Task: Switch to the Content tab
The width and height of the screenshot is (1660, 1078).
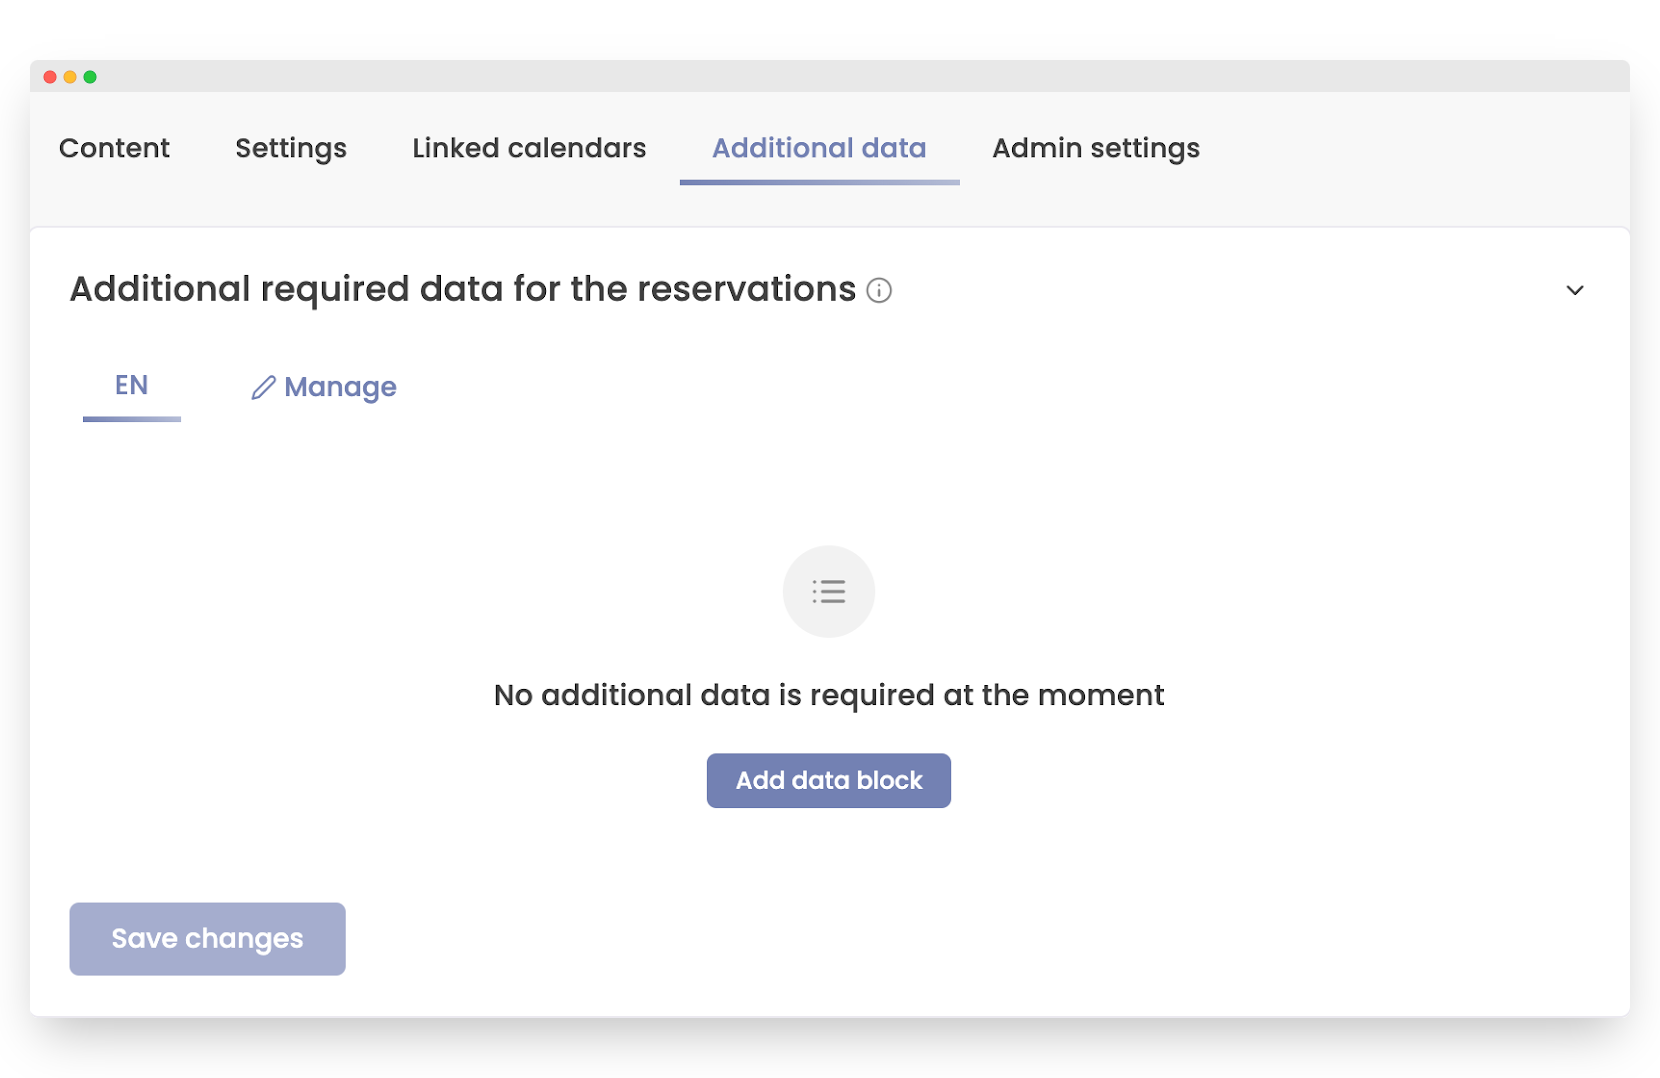Action: point(113,148)
